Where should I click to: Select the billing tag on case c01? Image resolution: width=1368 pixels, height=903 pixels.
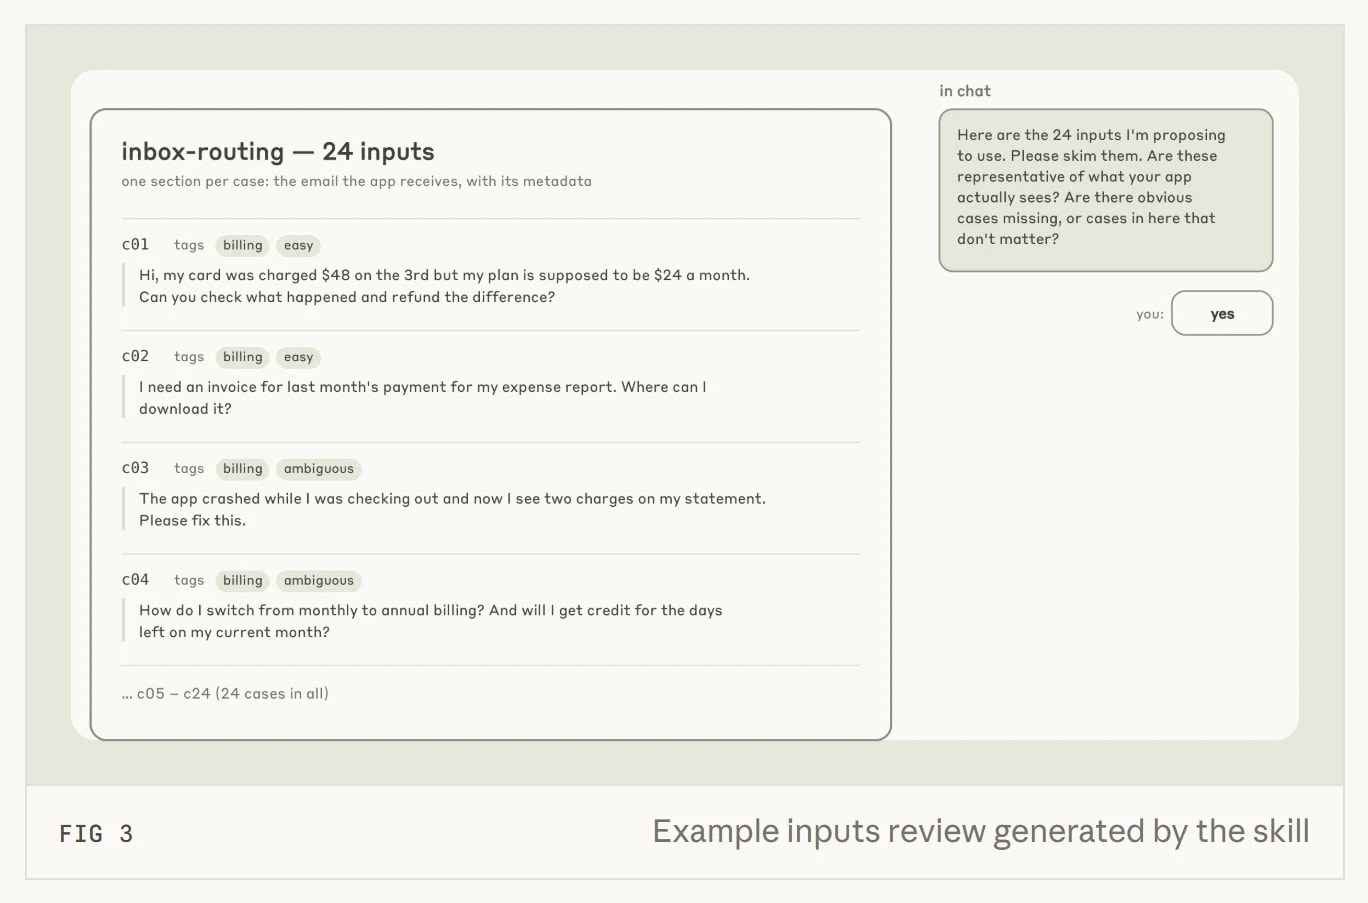[243, 245]
